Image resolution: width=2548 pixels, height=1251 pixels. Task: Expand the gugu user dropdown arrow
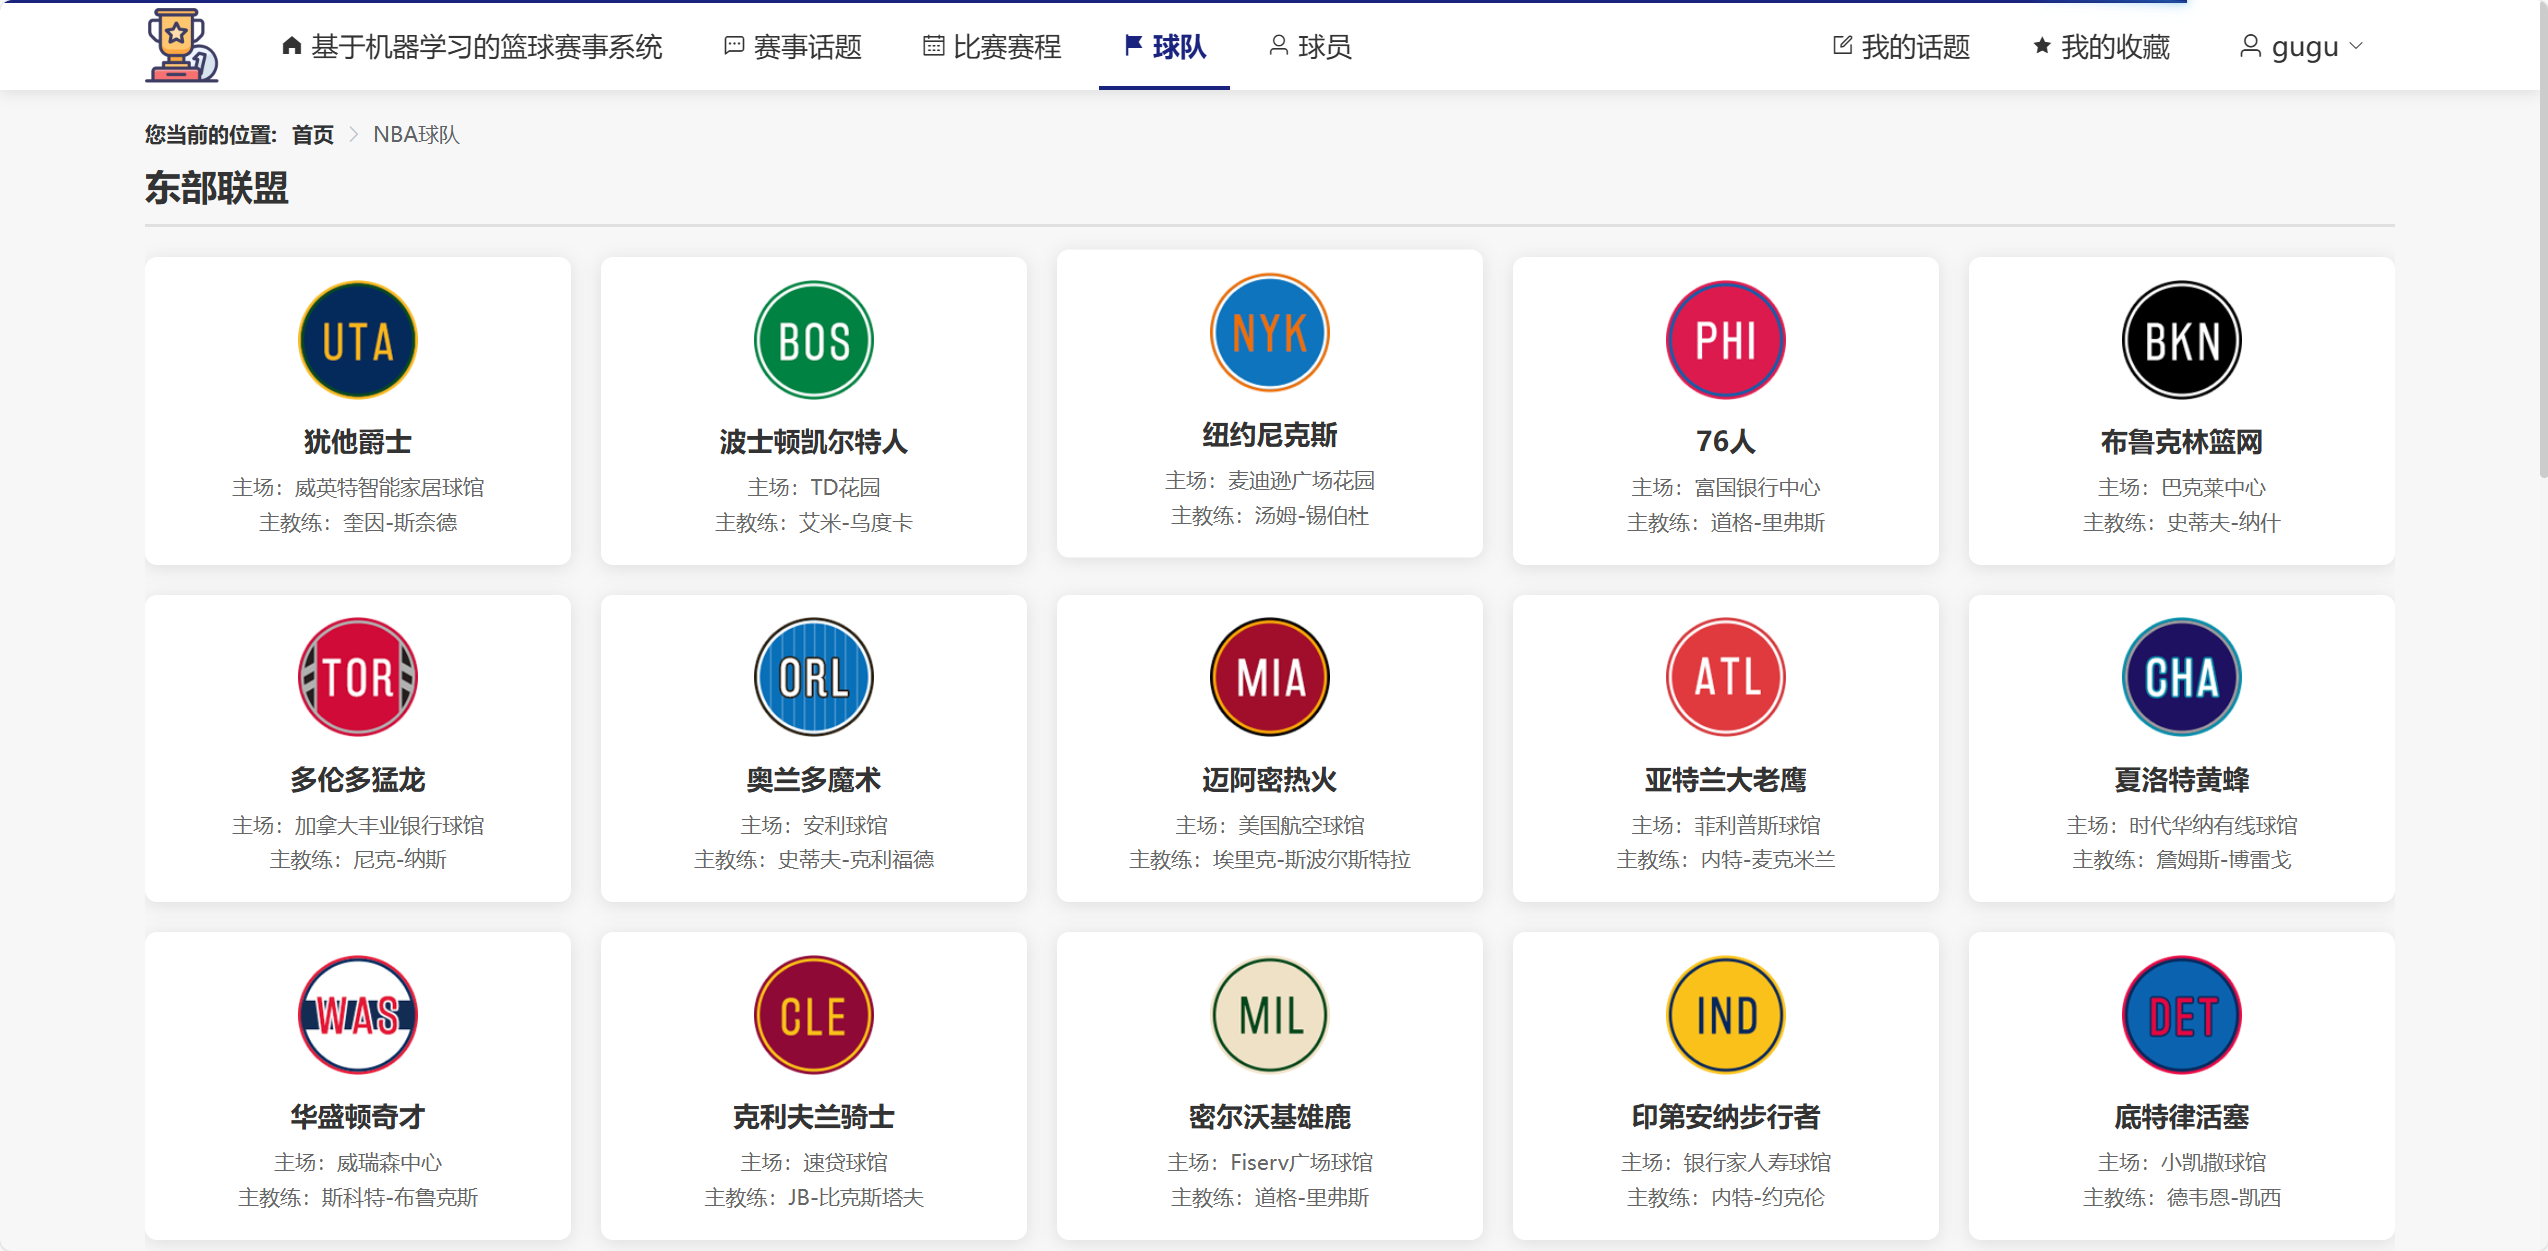click(x=2356, y=46)
